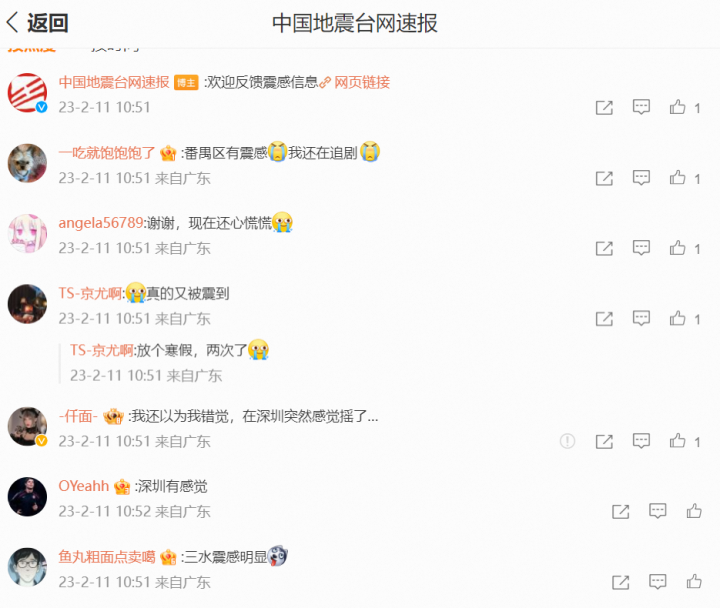Like angela56789's comment
Image resolution: width=720 pixels, height=608 pixels.
tap(677, 248)
